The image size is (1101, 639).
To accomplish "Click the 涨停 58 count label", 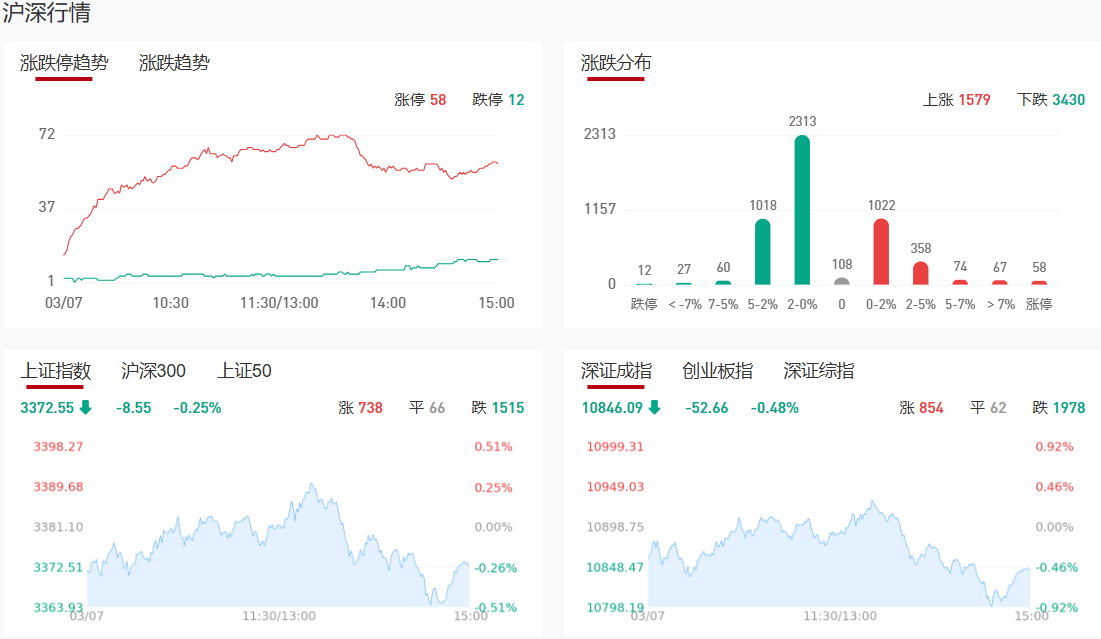I will tap(420, 100).
